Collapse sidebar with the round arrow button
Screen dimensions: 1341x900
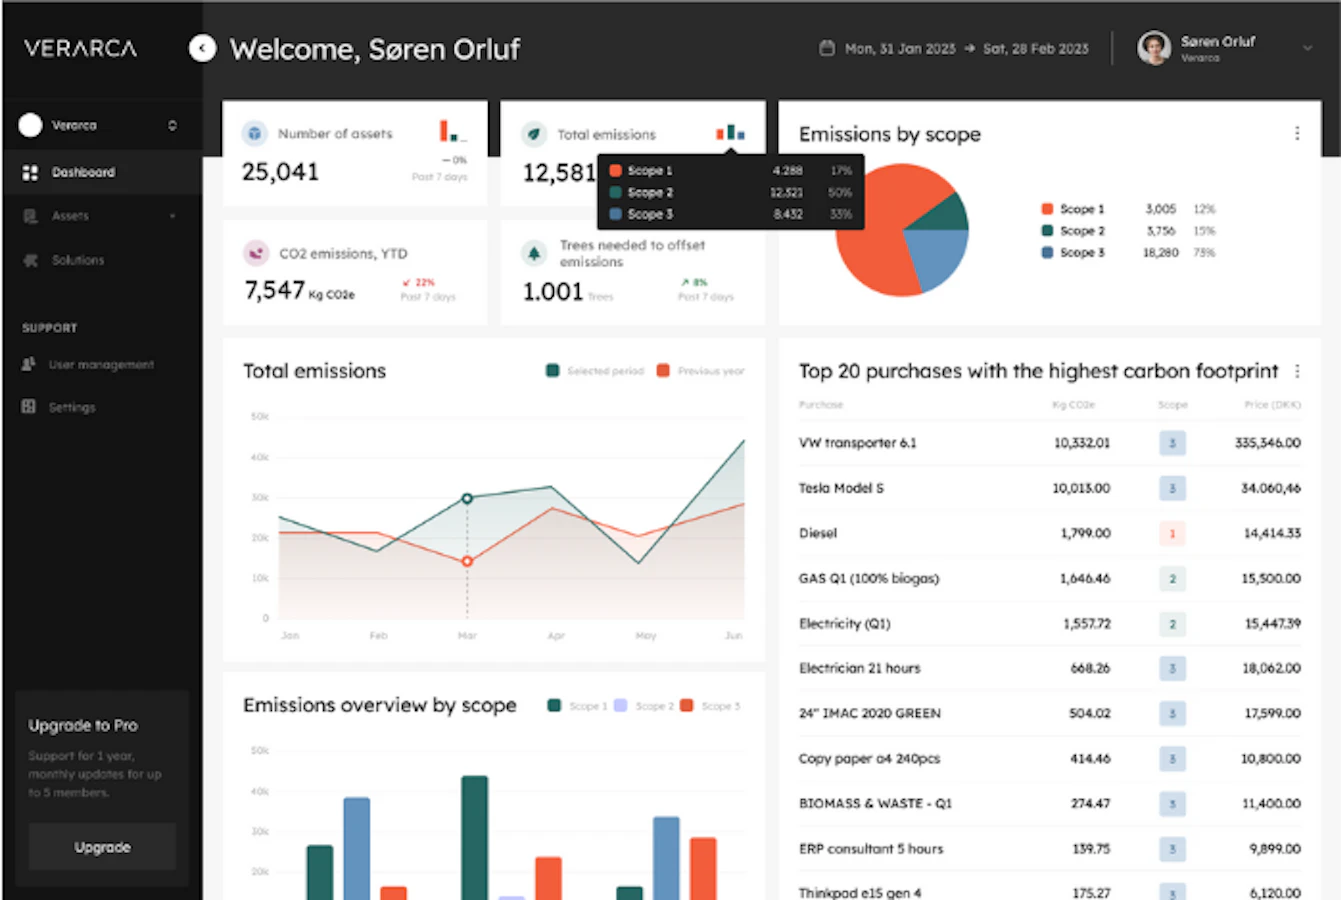pyautogui.click(x=202, y=48)
